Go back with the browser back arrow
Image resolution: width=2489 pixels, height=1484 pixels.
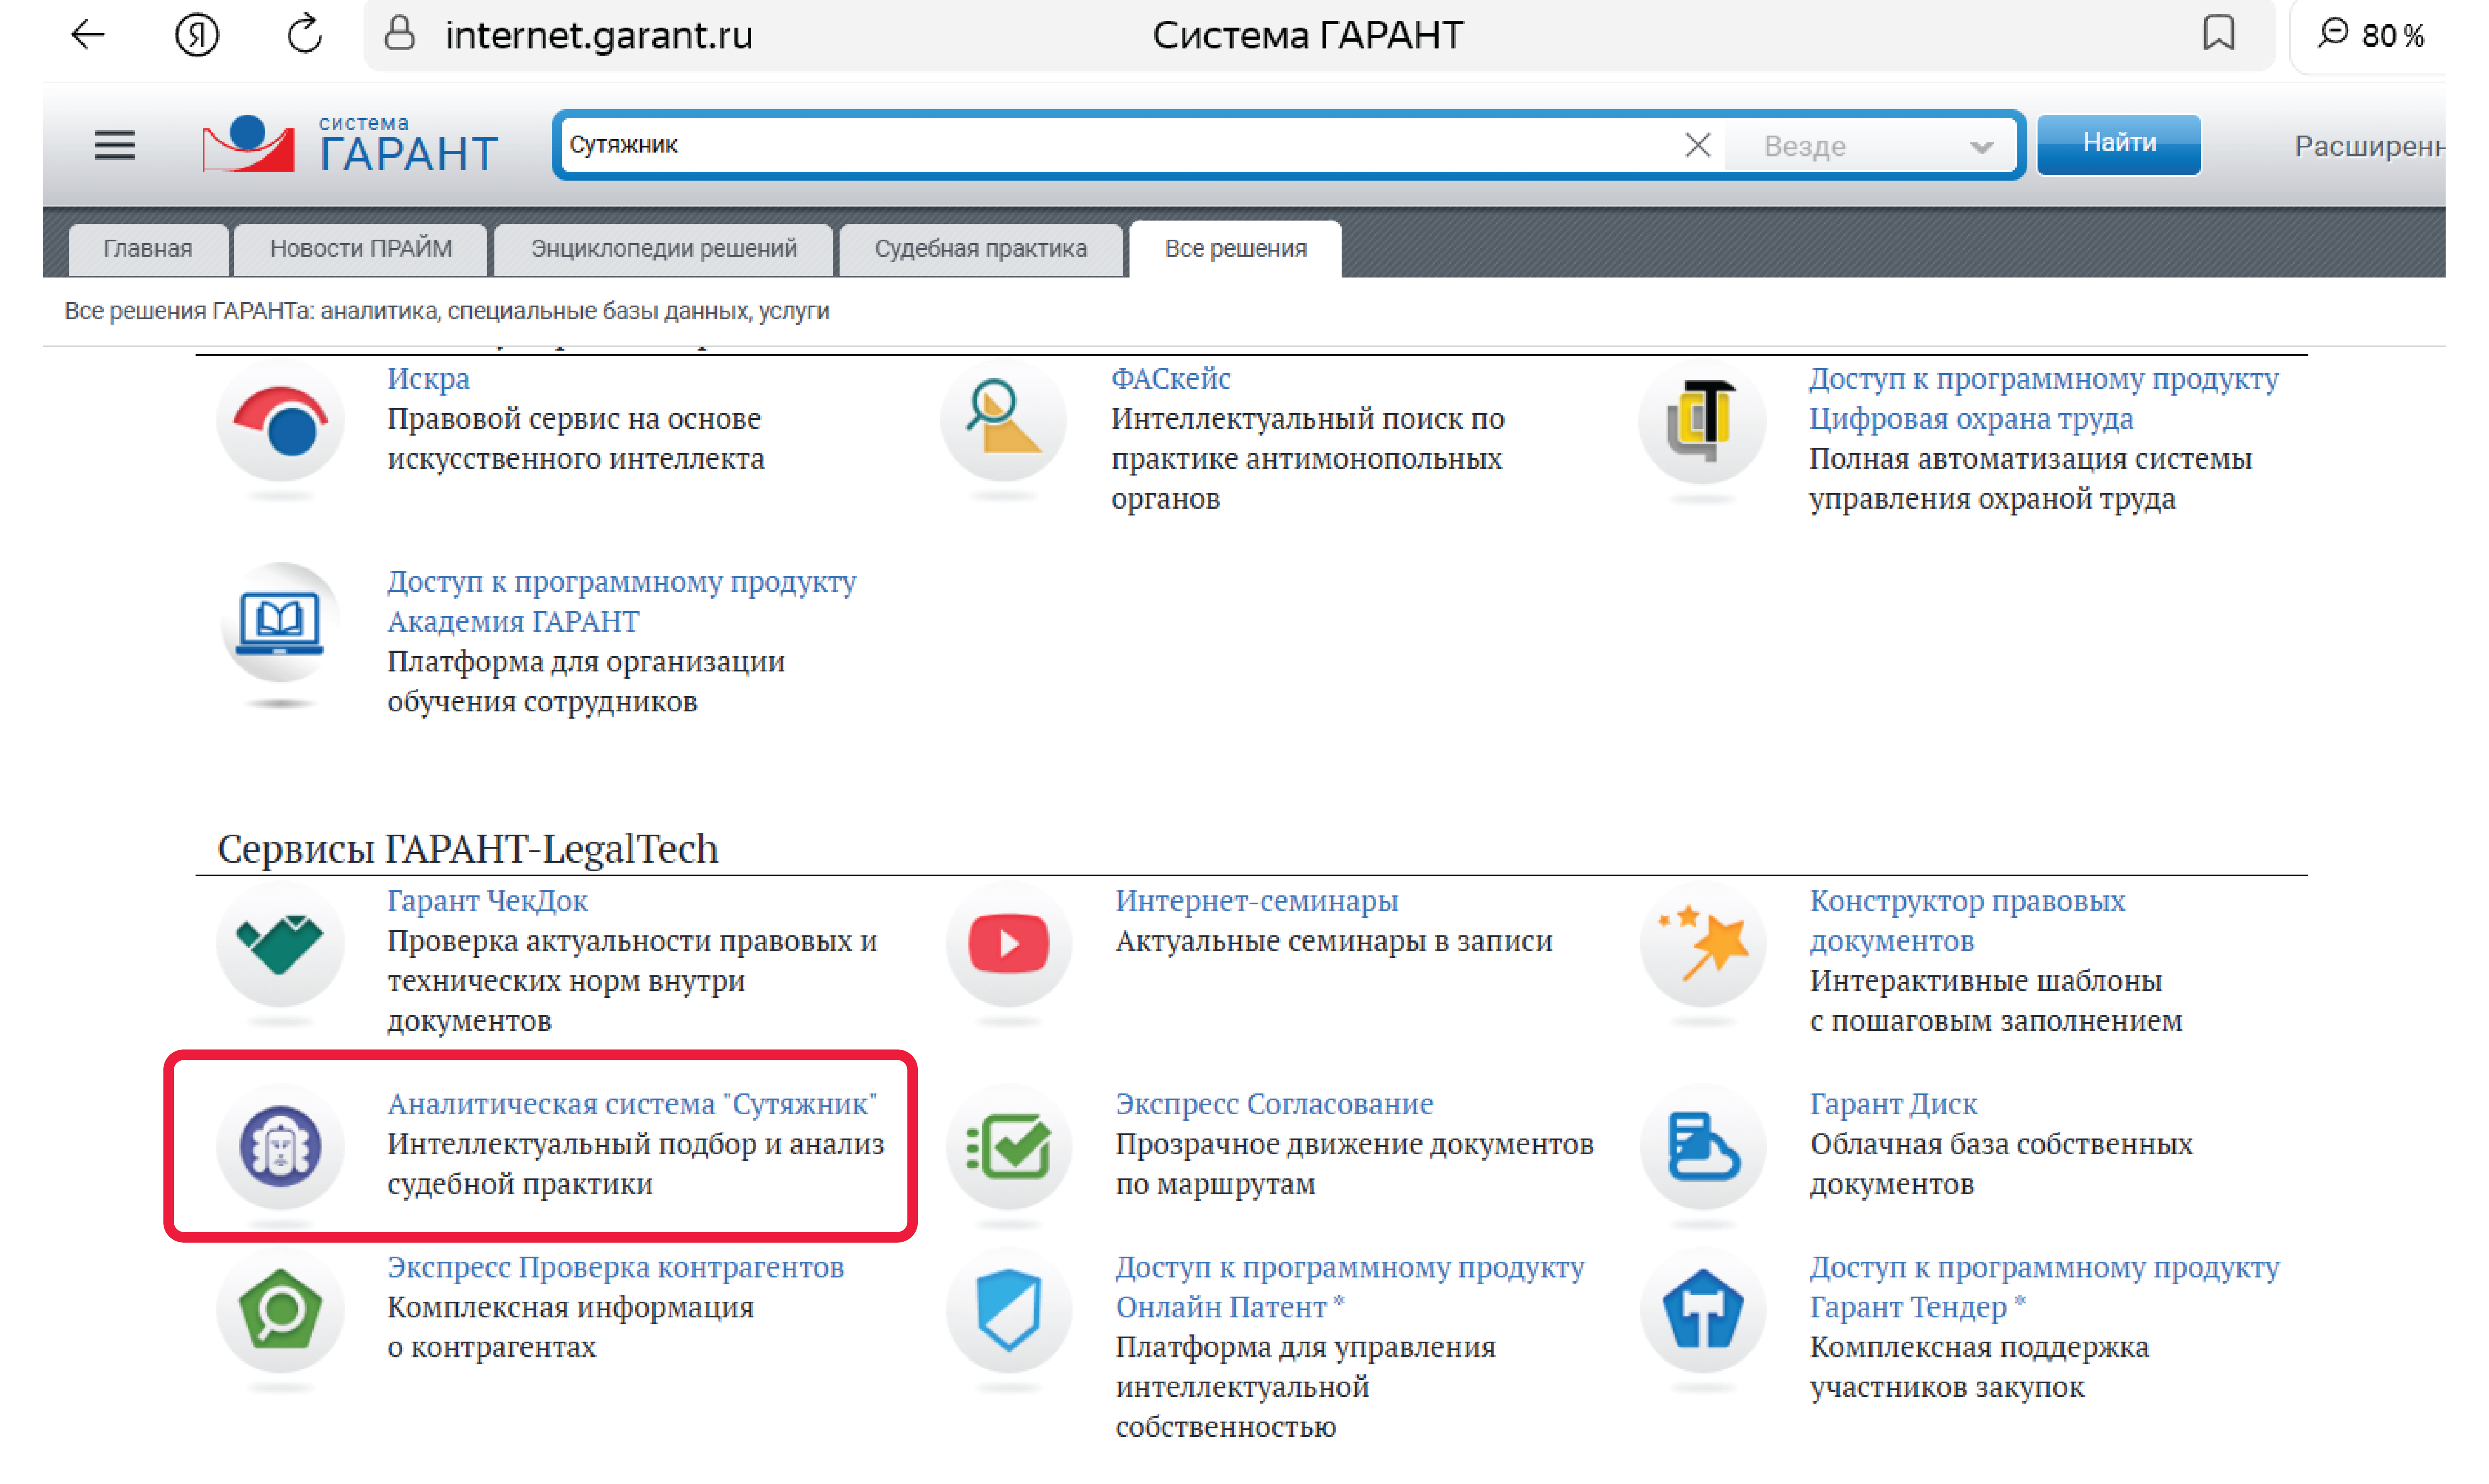(x=88, y=35)
